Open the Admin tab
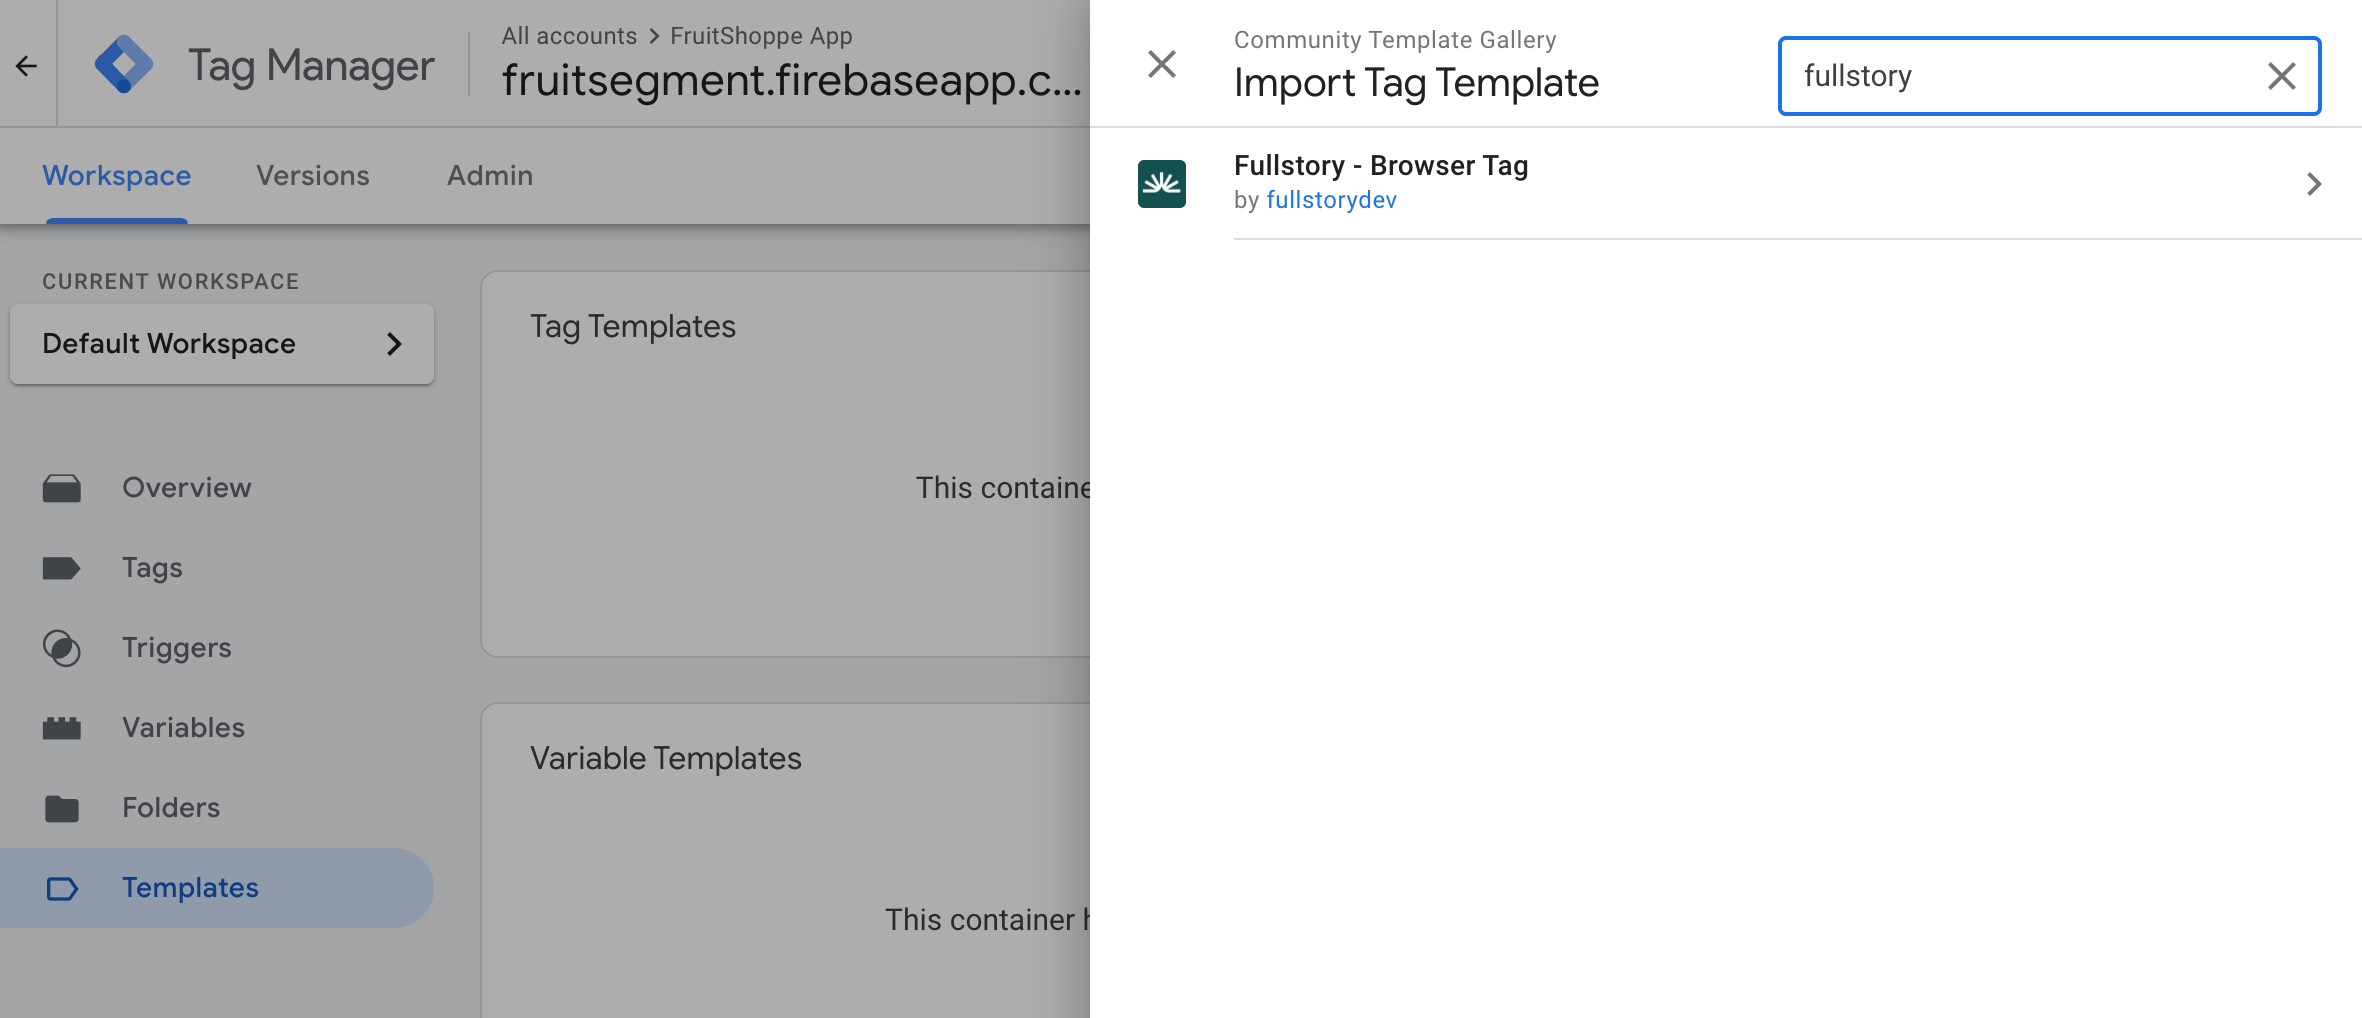This screenshot has width=2362, height=1018. (490, 176)
